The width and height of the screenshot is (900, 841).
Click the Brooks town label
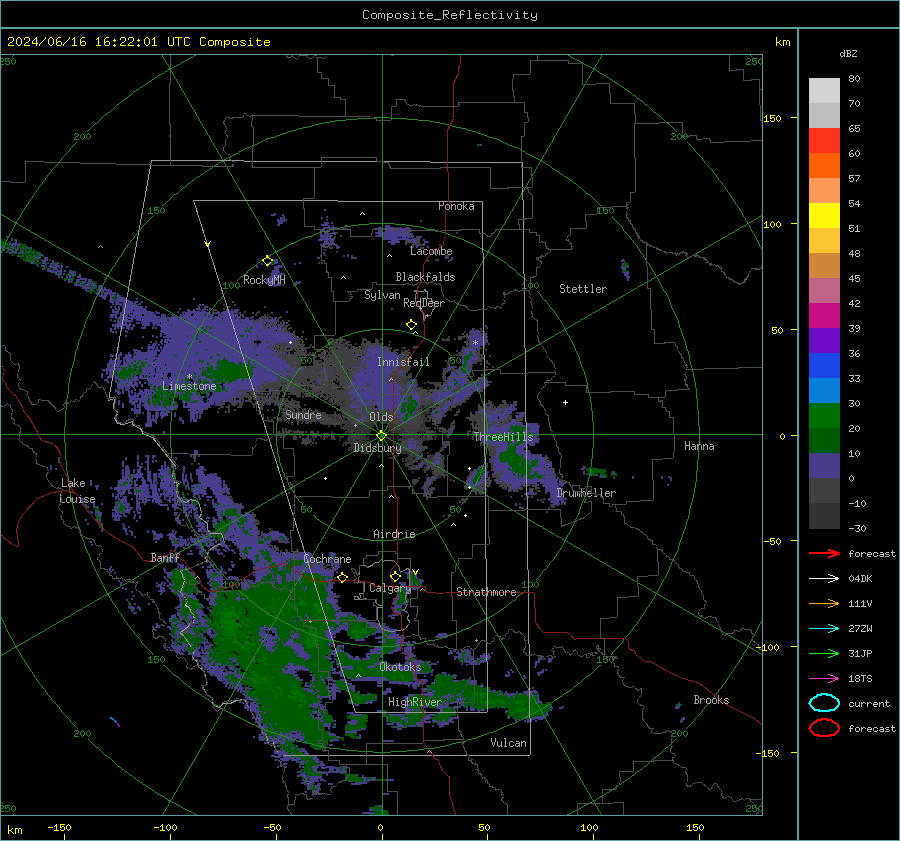pyautogui.click(x=711, y=700)
